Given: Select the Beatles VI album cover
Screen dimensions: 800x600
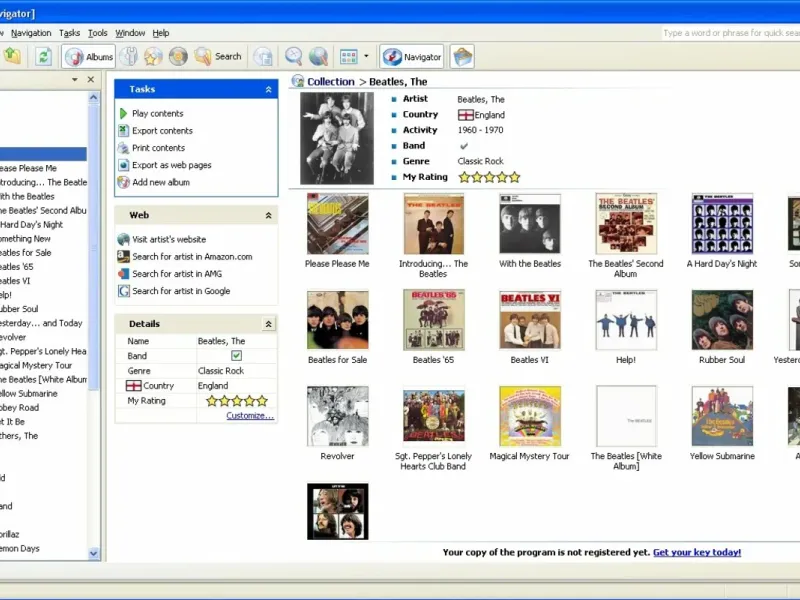Looking at the screenshot, I should [530, 320].
